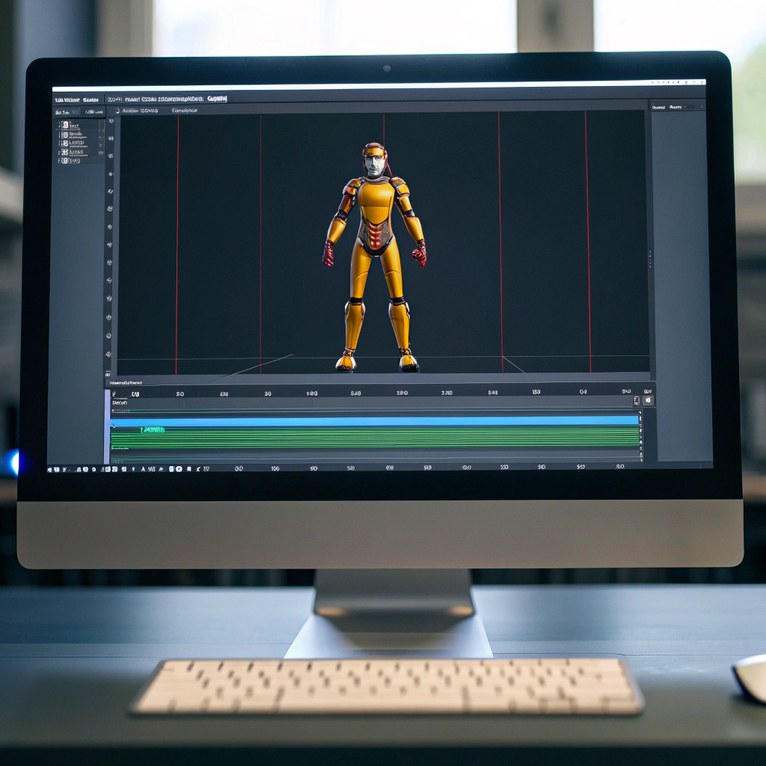Click the blue track bar in the timeline
The width and height of the screenshot is (766, 766).
[375, 421]
